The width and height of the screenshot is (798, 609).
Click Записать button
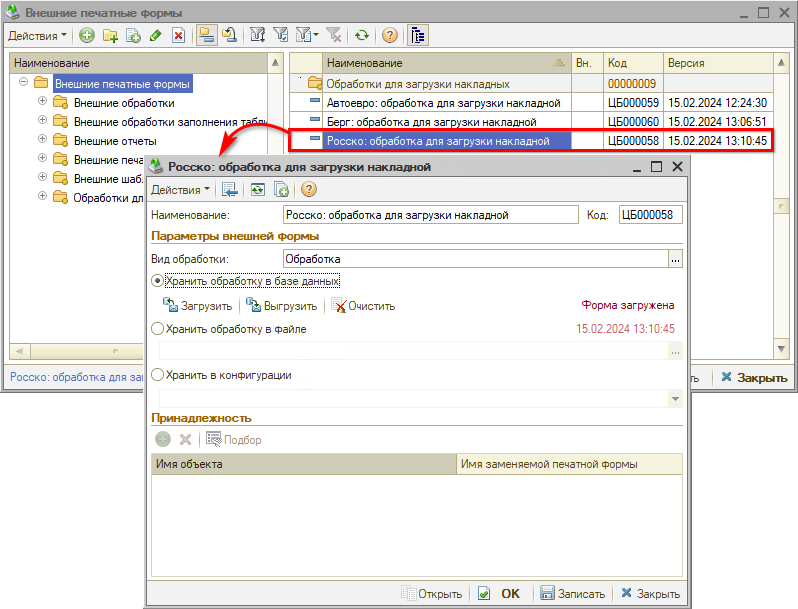click(x=573, y=593)
